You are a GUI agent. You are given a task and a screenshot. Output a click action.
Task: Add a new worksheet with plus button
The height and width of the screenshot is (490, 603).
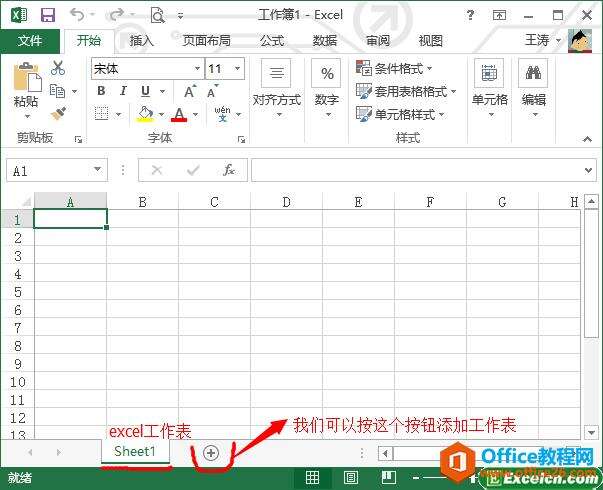coord(211,453)
